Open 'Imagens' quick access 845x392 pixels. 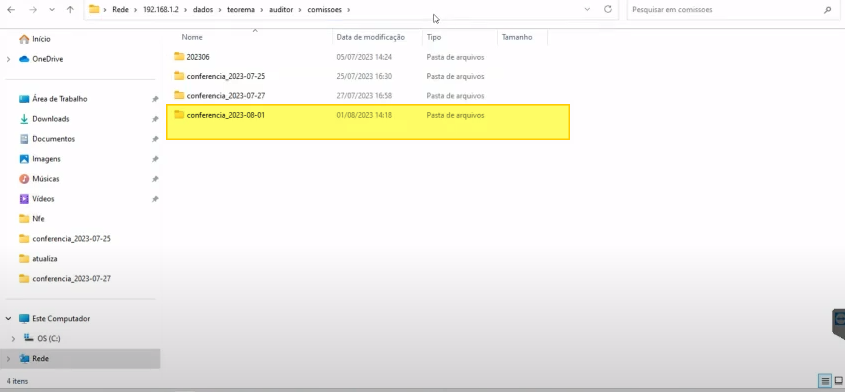pos(46,159)
